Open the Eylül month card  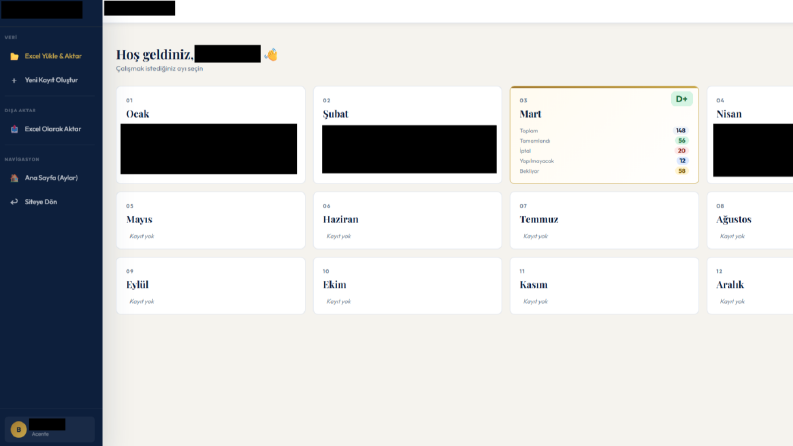pos(210,286)
